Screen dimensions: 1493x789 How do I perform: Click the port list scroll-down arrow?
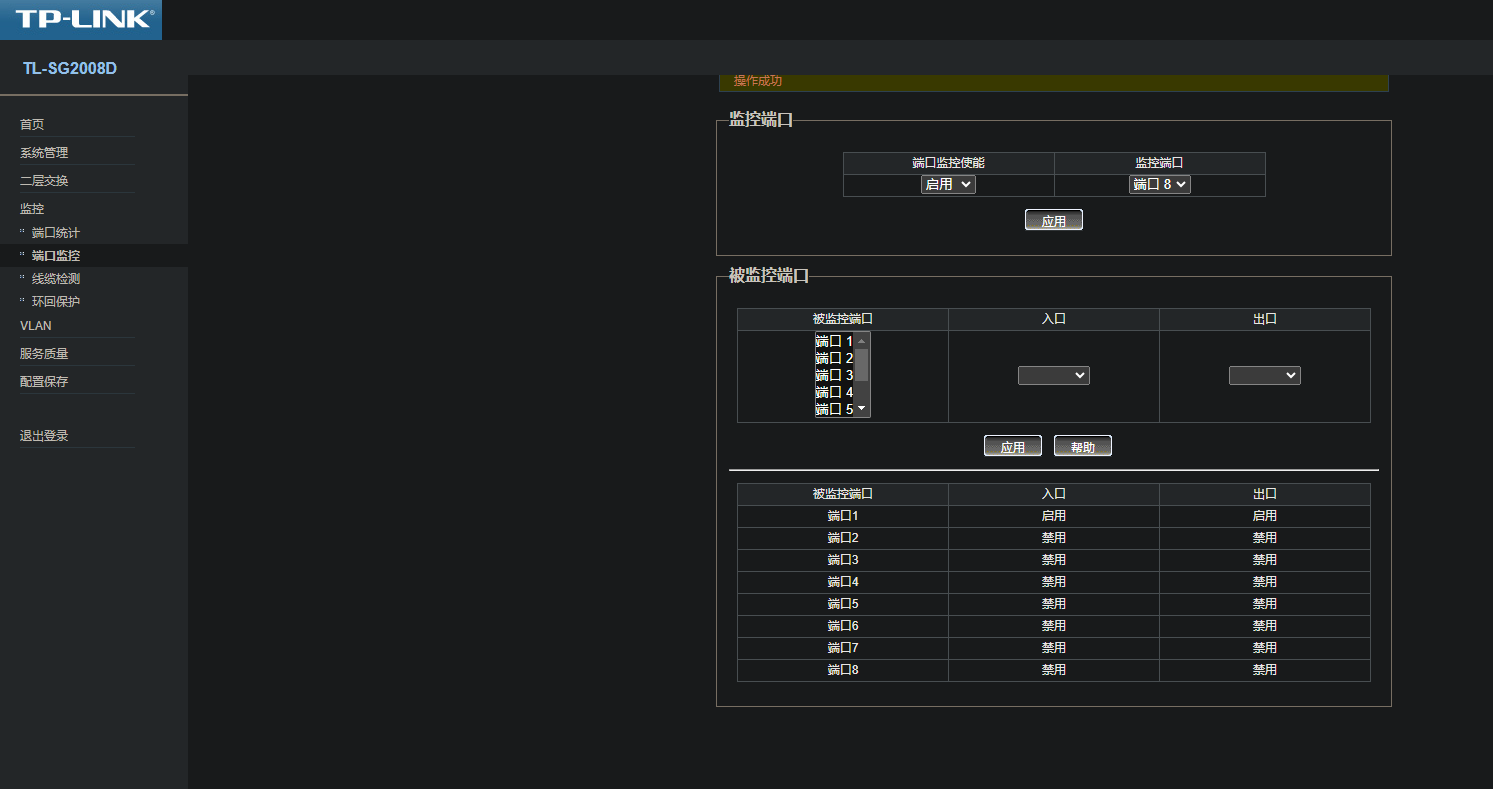[862, 409]
